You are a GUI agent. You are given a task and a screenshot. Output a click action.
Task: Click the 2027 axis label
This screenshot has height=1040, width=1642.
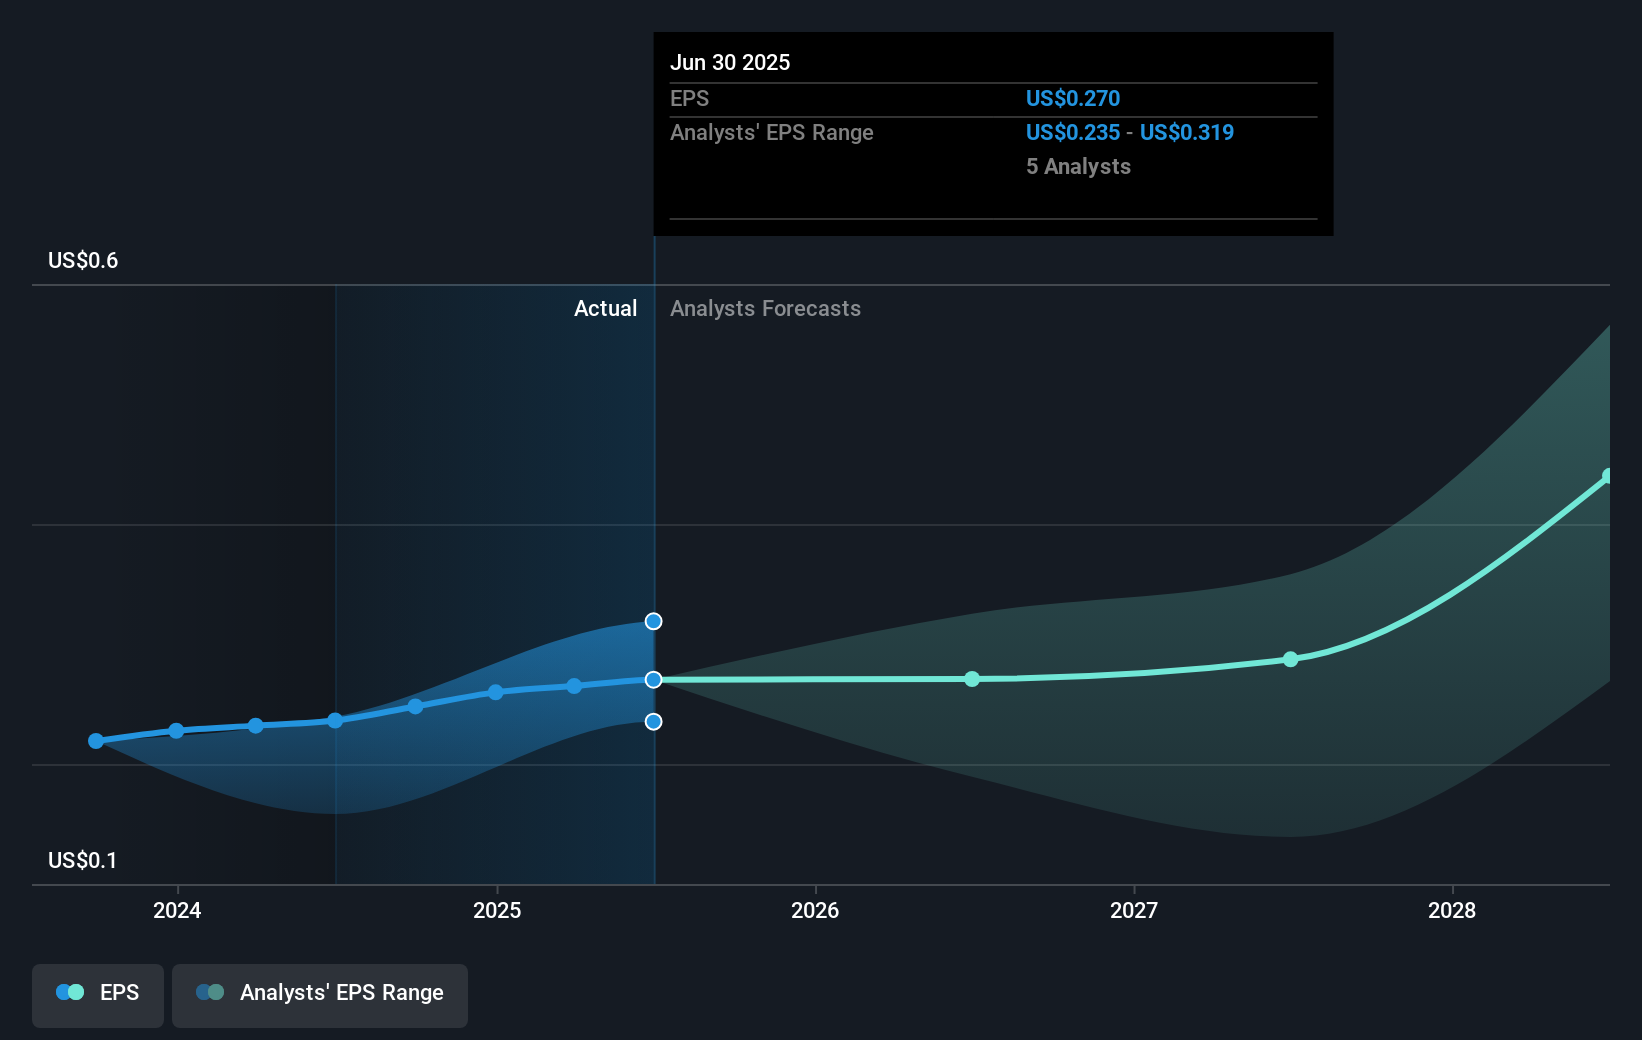point(1133,911)
